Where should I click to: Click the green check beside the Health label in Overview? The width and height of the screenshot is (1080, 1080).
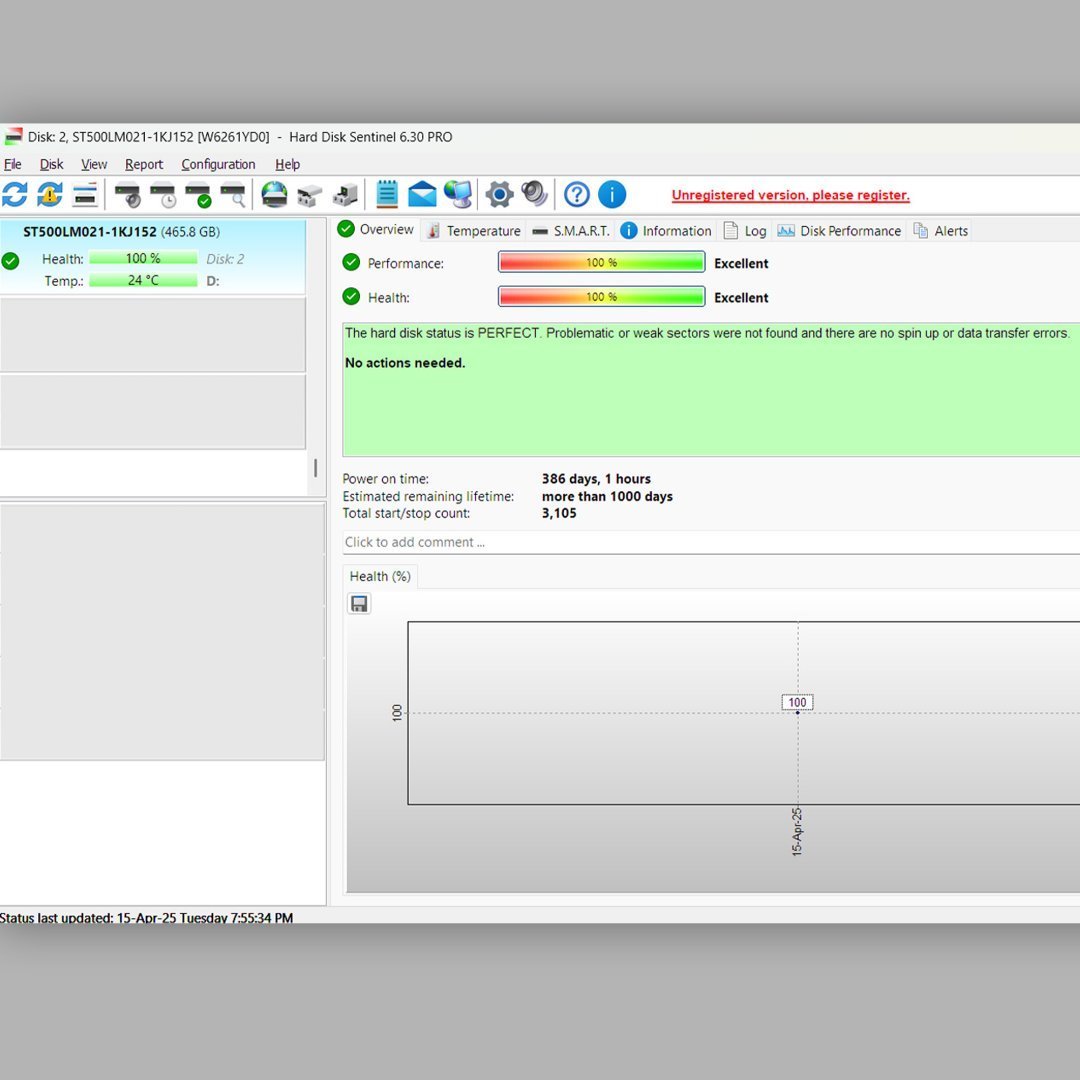pos(351,297)
